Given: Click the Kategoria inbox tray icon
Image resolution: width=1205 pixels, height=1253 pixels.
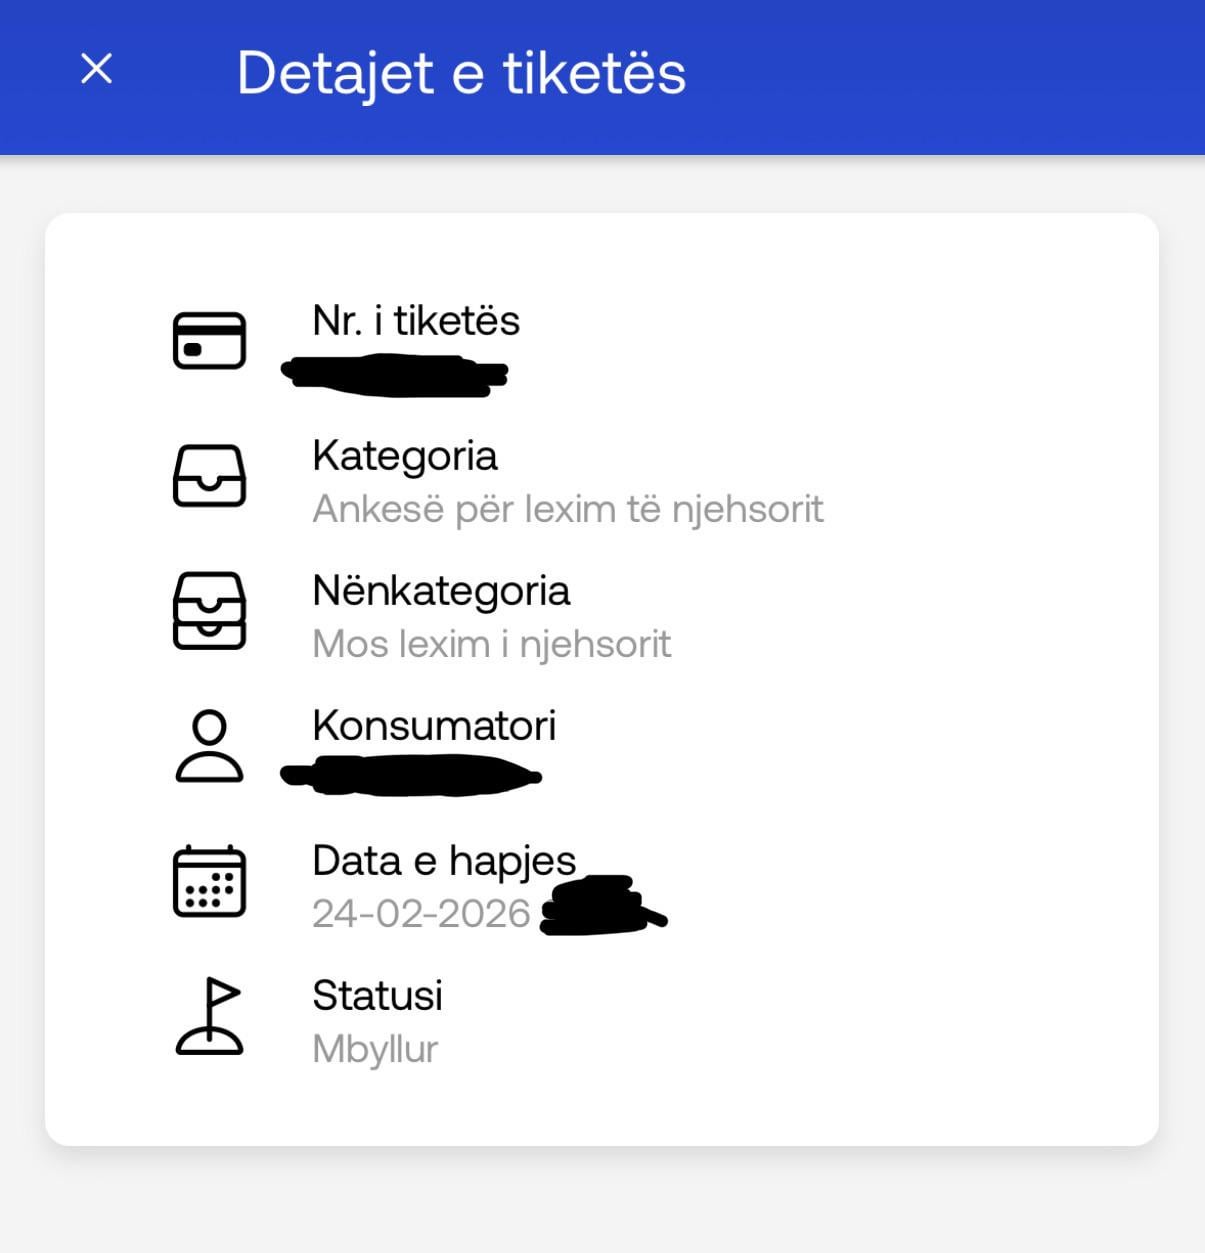Looking at the screenshot, I should (209, 476).
